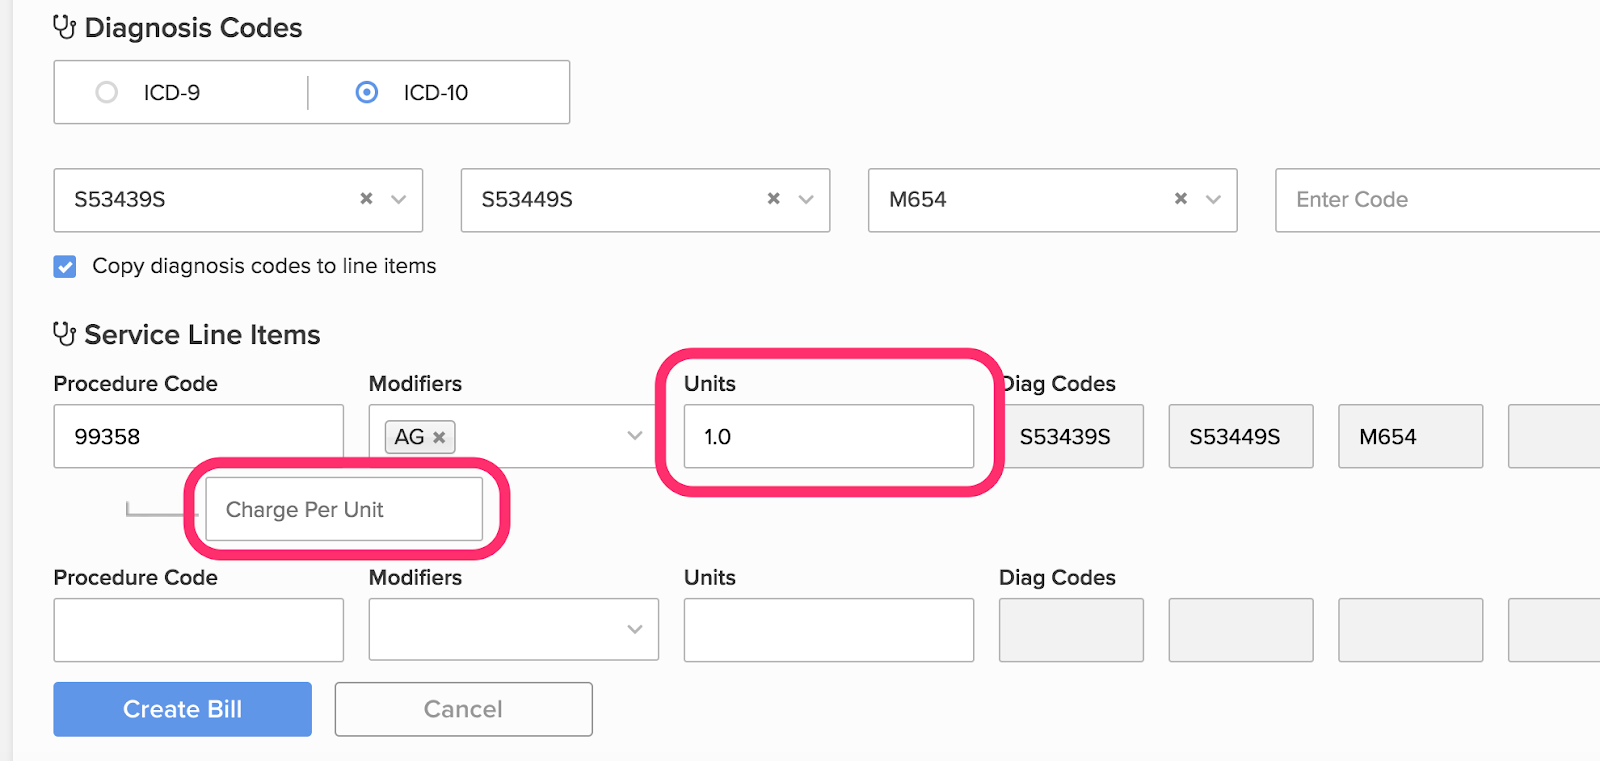The height and width of the screenshot is (761, 1600).
Task: Click the Diagnosis Codes stethoscope icon
Action: tap(65, 27)
